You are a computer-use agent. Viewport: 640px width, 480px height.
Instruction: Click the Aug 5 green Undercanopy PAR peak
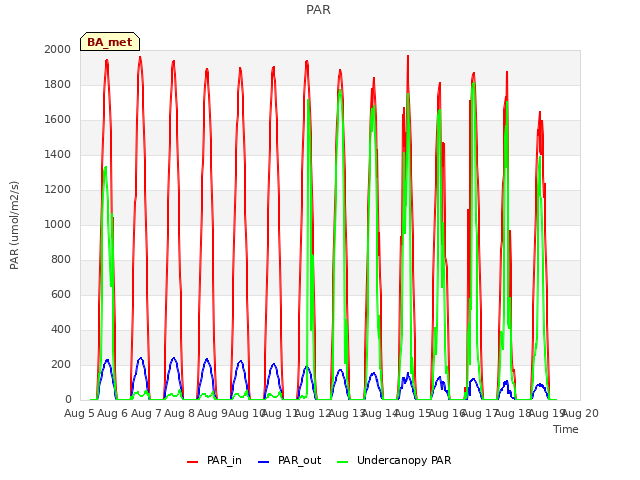[x=105, y=167]
